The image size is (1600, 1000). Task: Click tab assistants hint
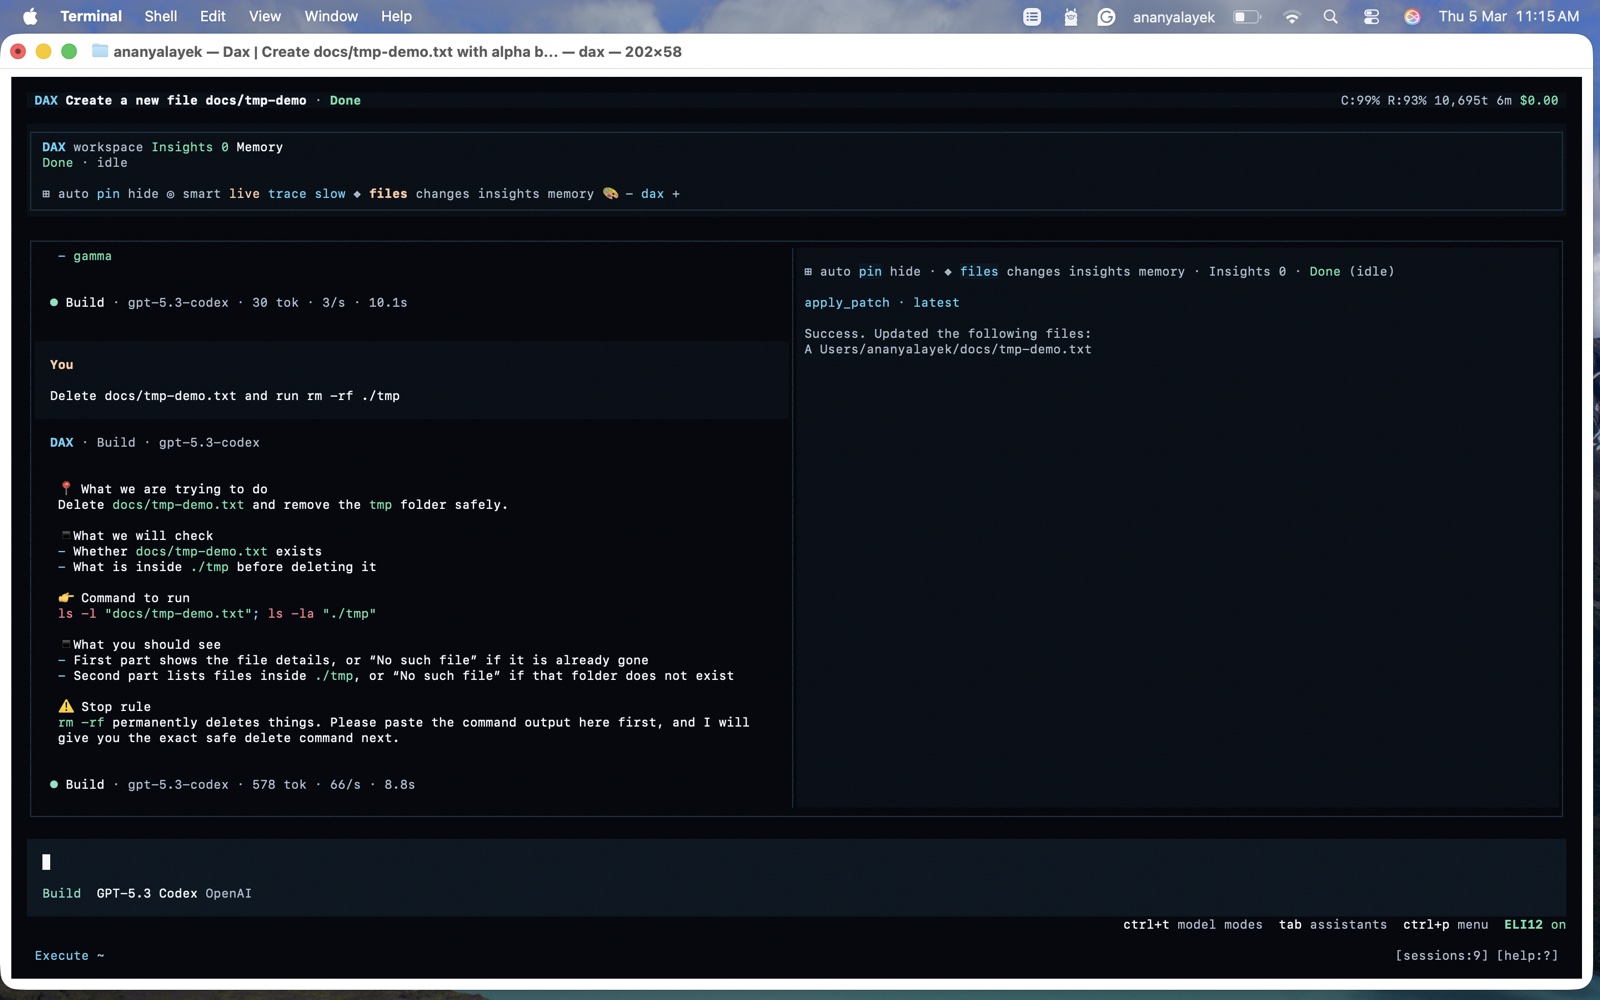(1333, 925)
